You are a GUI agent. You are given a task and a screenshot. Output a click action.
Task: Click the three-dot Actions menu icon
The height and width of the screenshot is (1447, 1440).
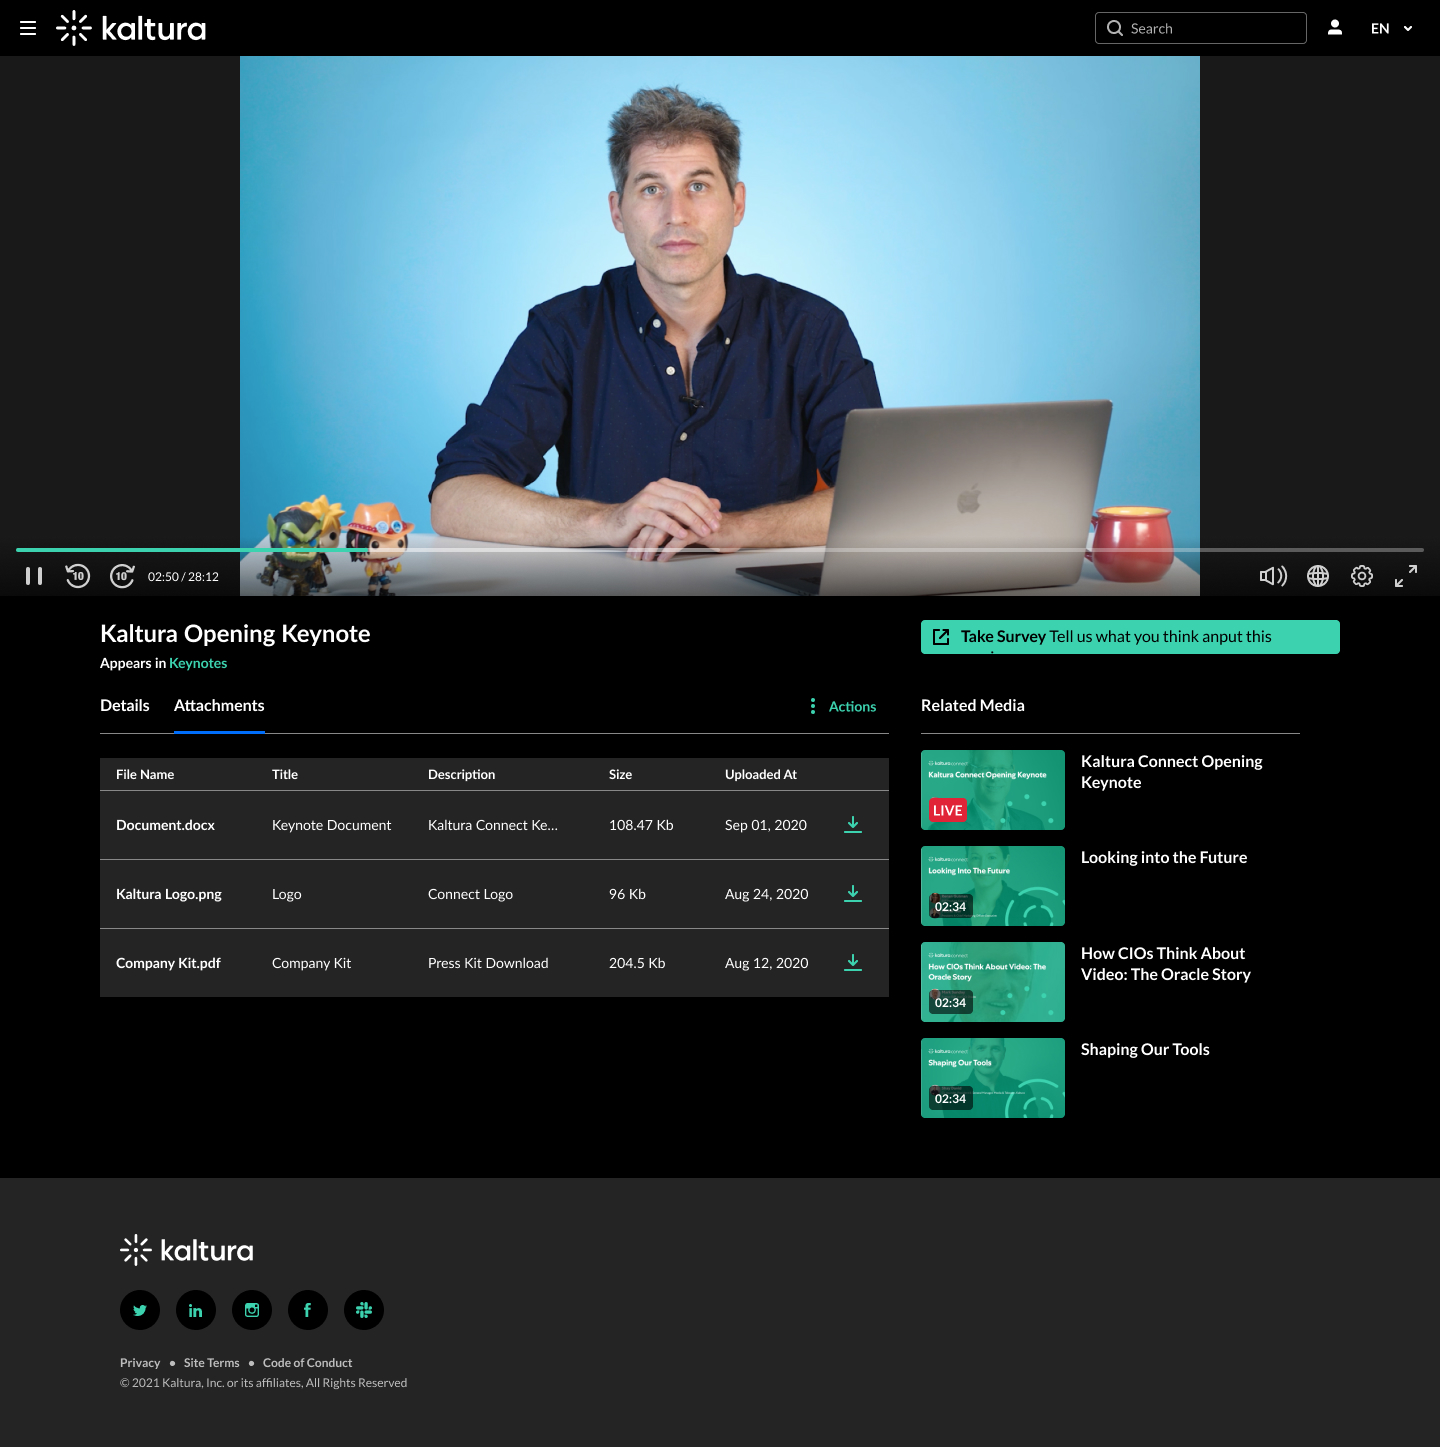(813, 706)
